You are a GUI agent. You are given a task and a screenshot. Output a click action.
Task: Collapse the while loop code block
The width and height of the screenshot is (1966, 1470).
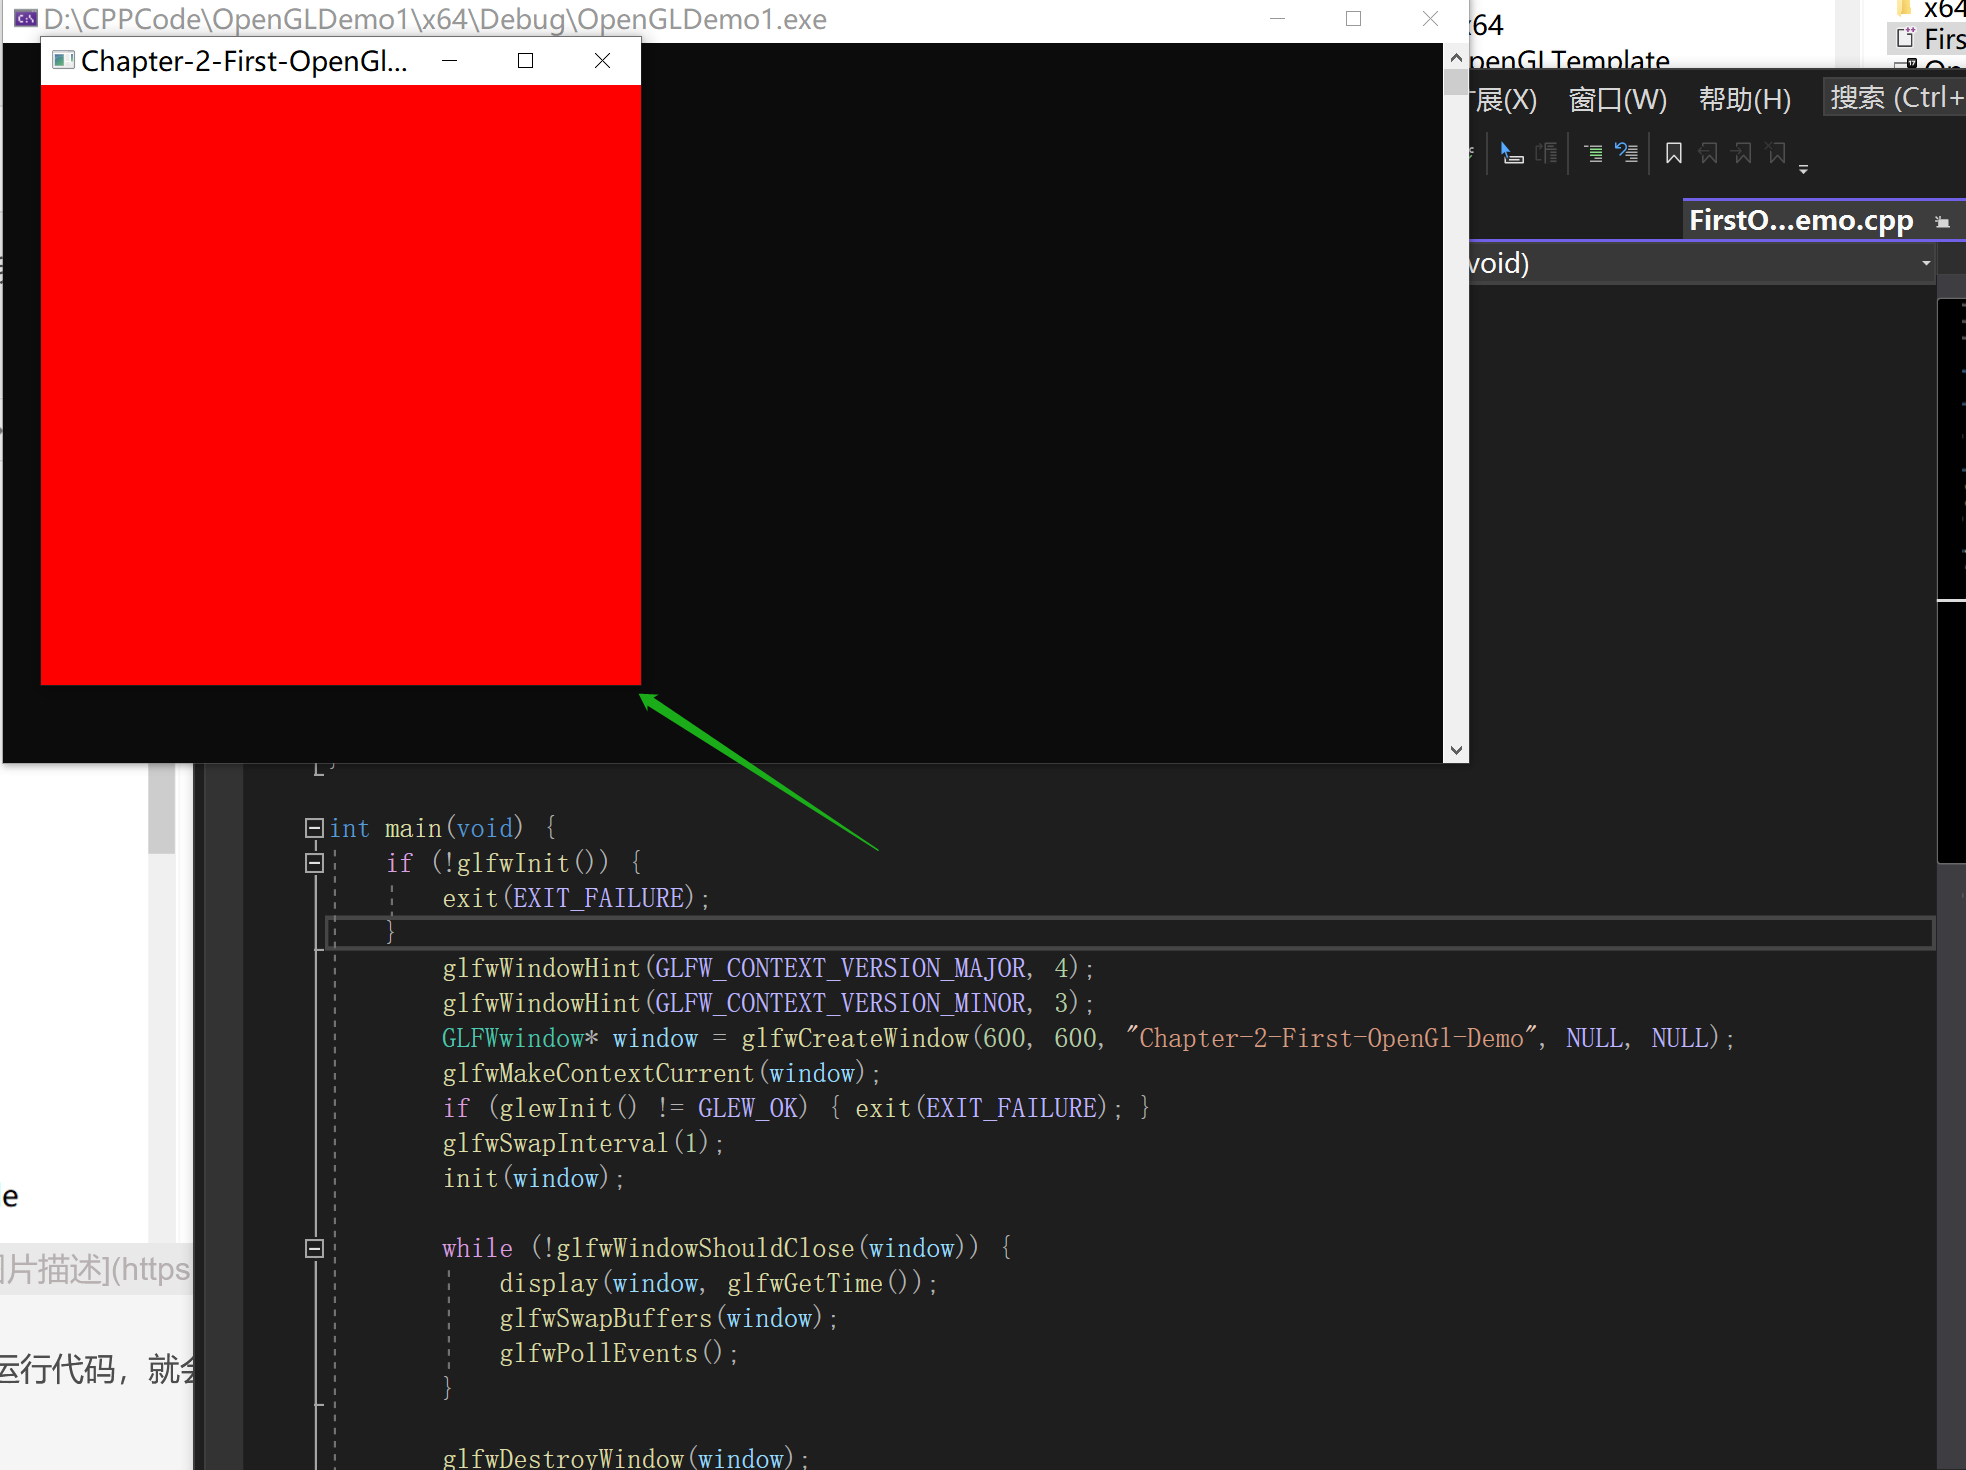(x=314, y=1248)
